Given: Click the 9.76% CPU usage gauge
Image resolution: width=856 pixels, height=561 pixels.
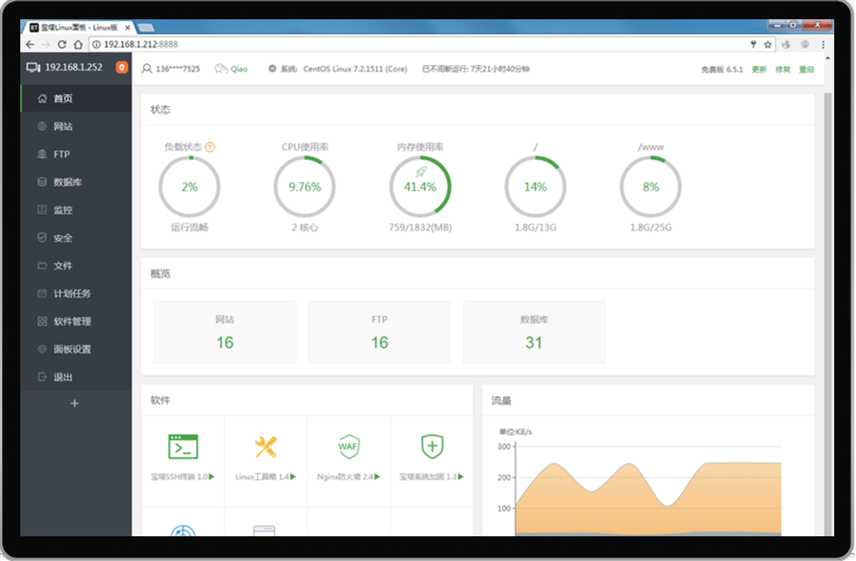Looking at the screenshot, I should point(305,187).
